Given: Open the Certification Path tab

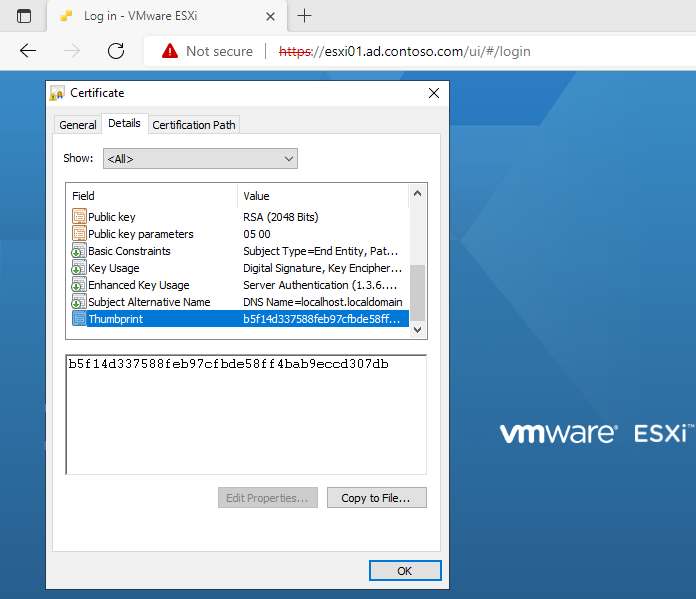Looking at the screenshot, I should coord(194,125).
